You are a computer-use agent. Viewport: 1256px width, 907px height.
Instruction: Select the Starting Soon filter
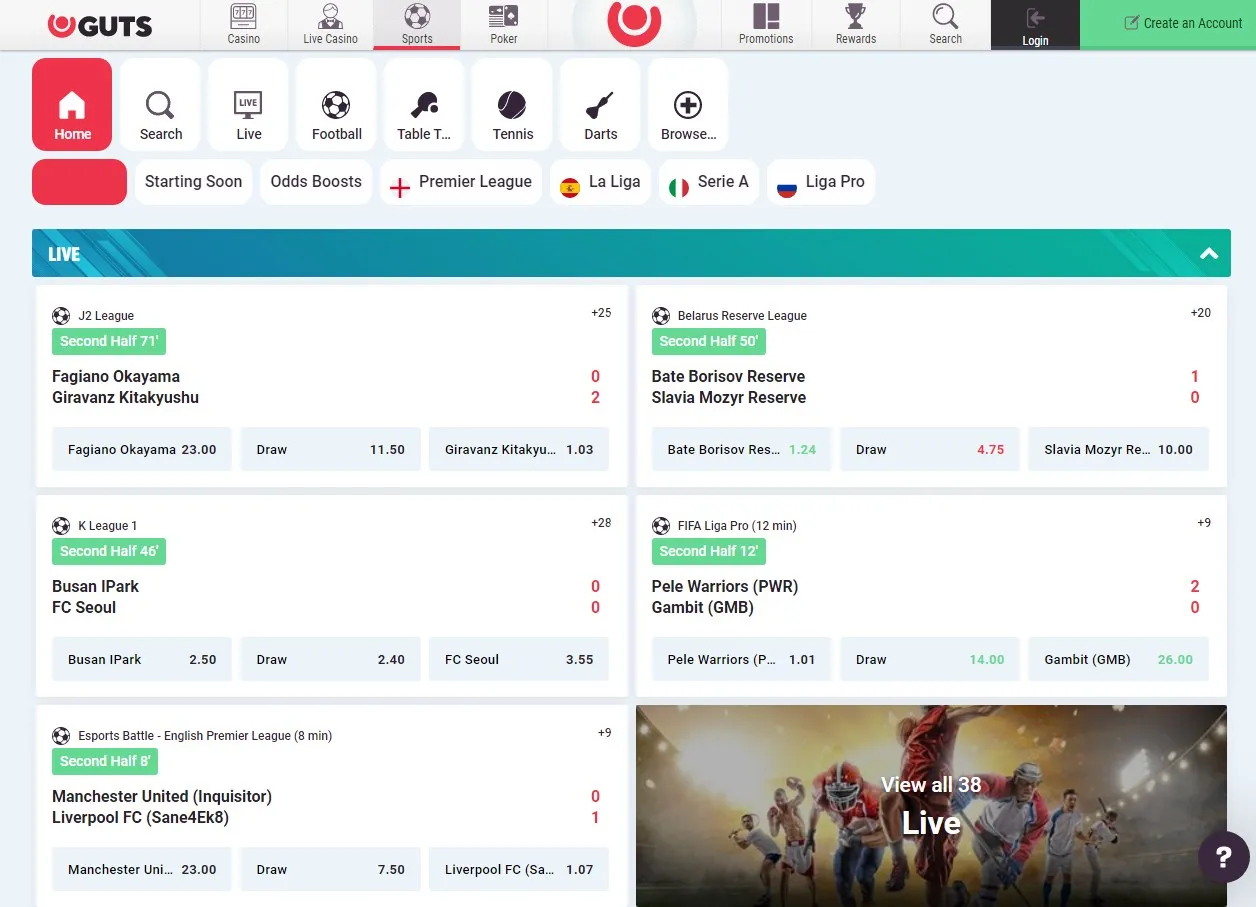pos(193,182)
